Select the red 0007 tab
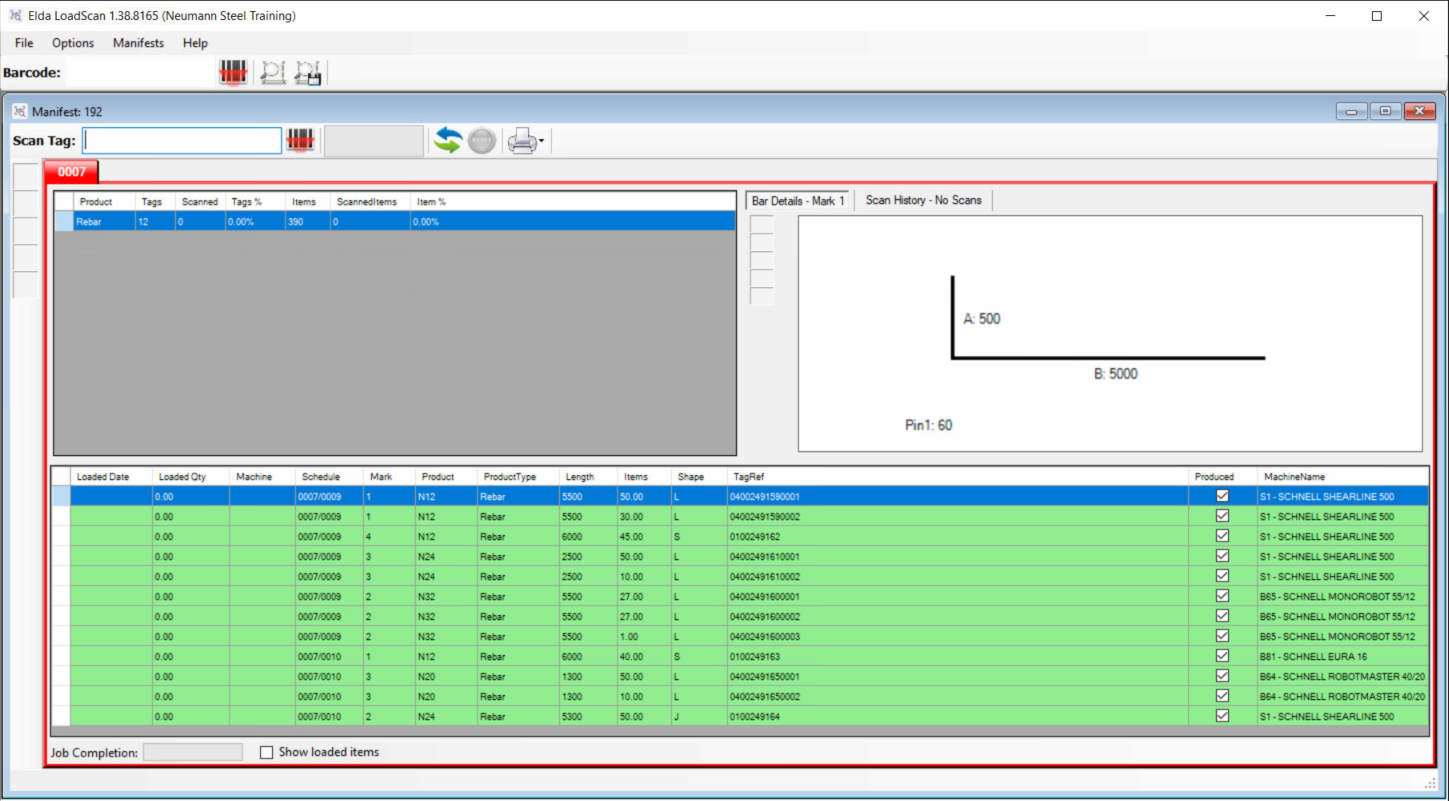Screen dimensions: 1449x801 tap(71, 172)
